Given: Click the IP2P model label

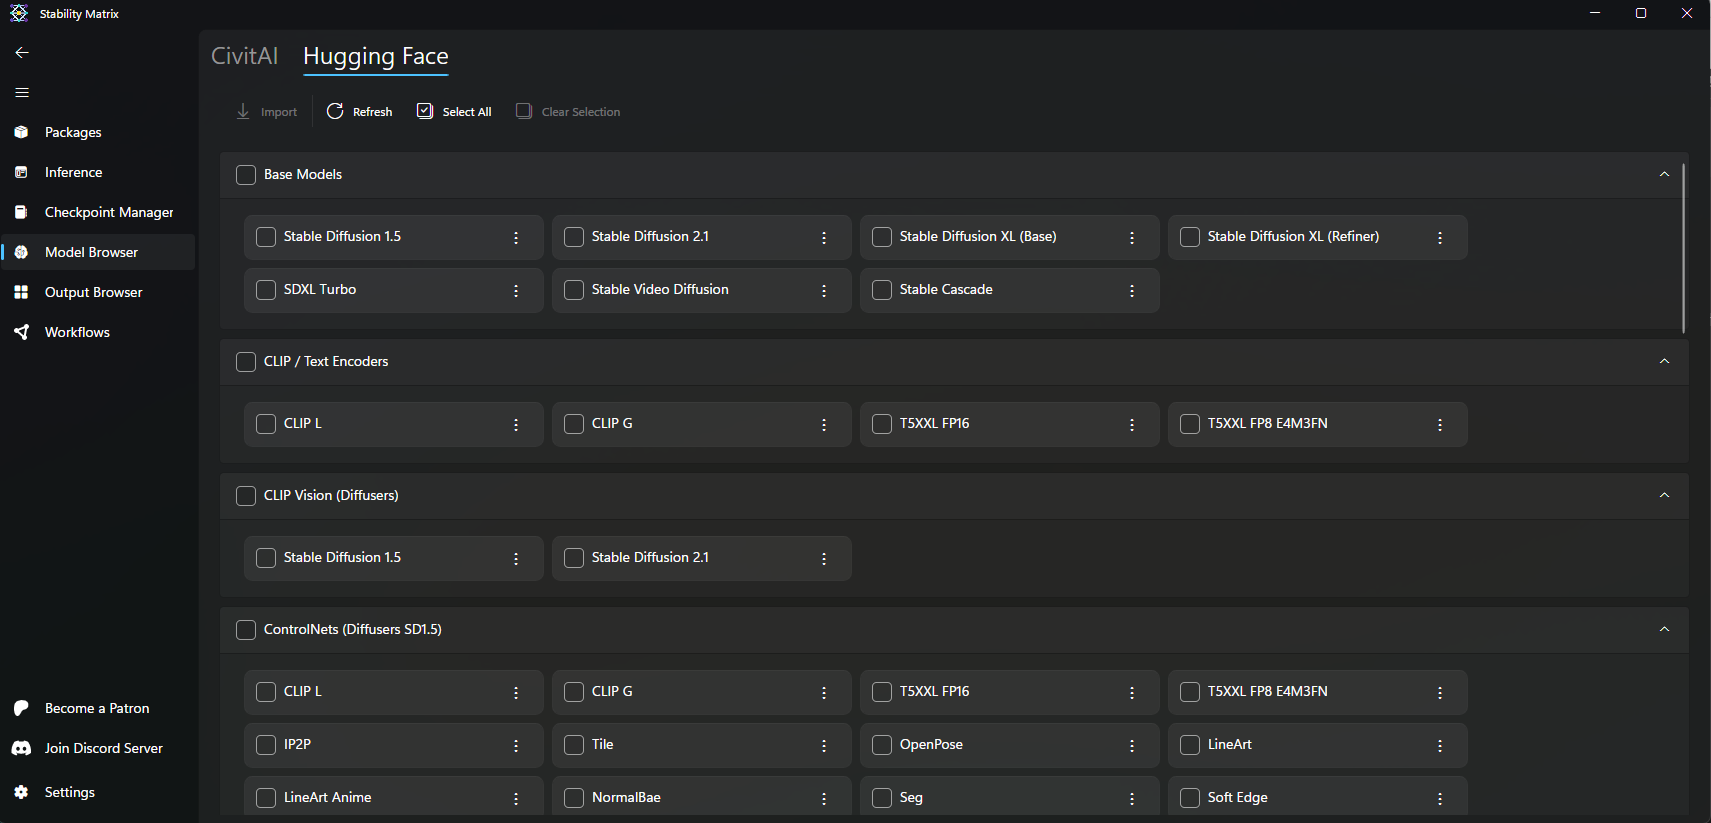Looking at the screenshot, I should coord(297,744).
